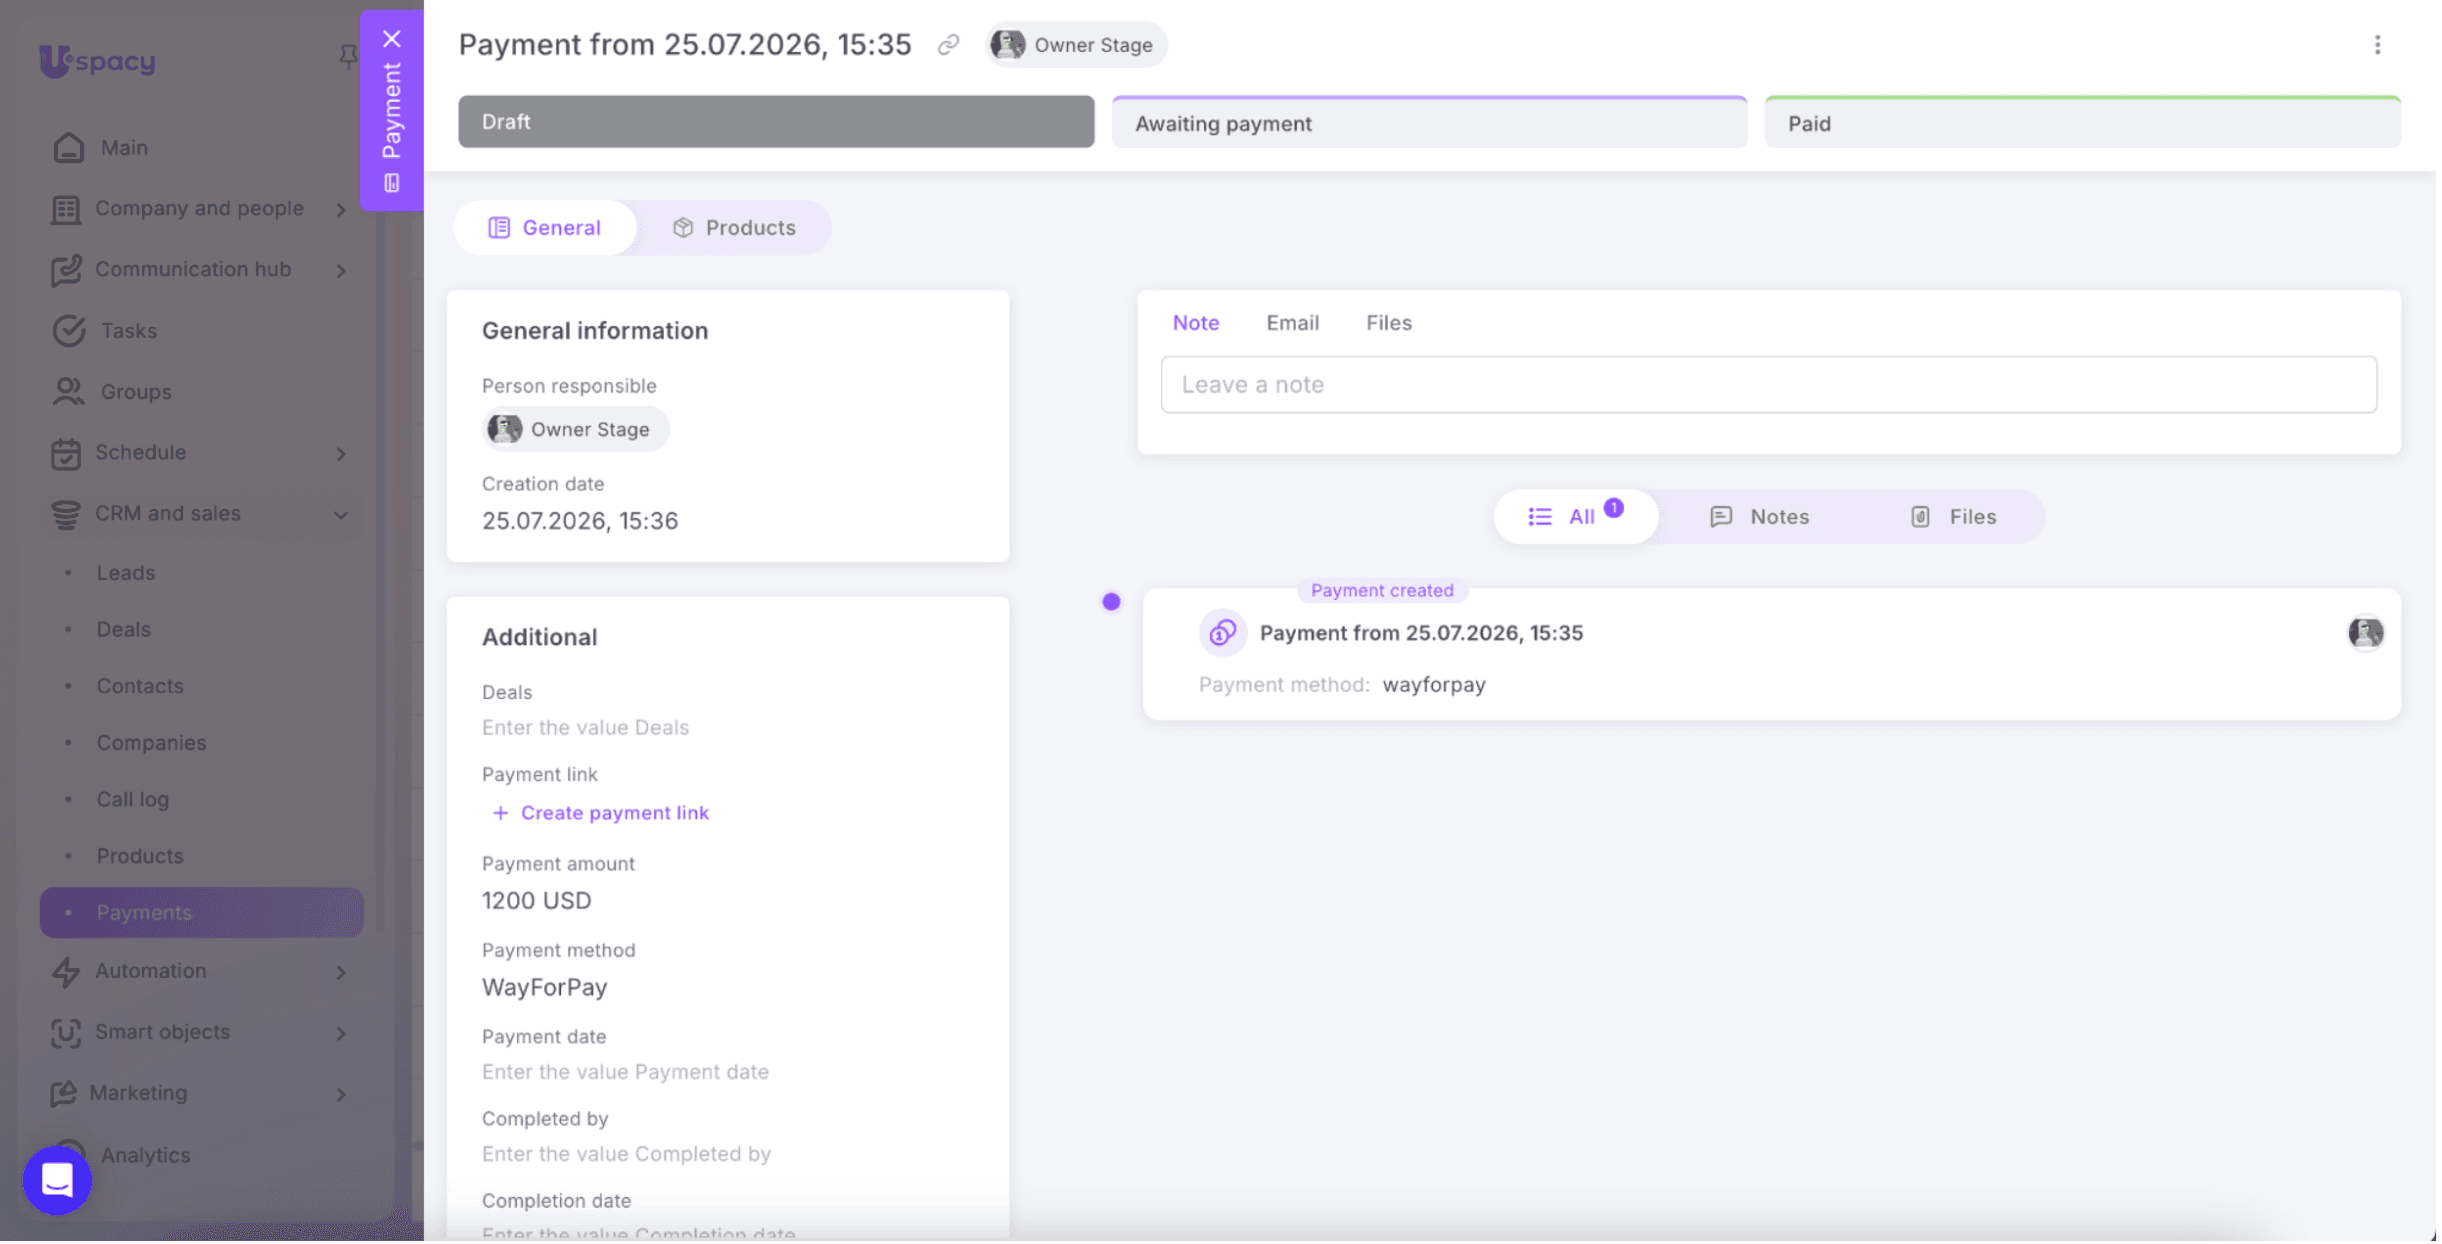Open Deals in CRM menu

click(x=123, y=630)
